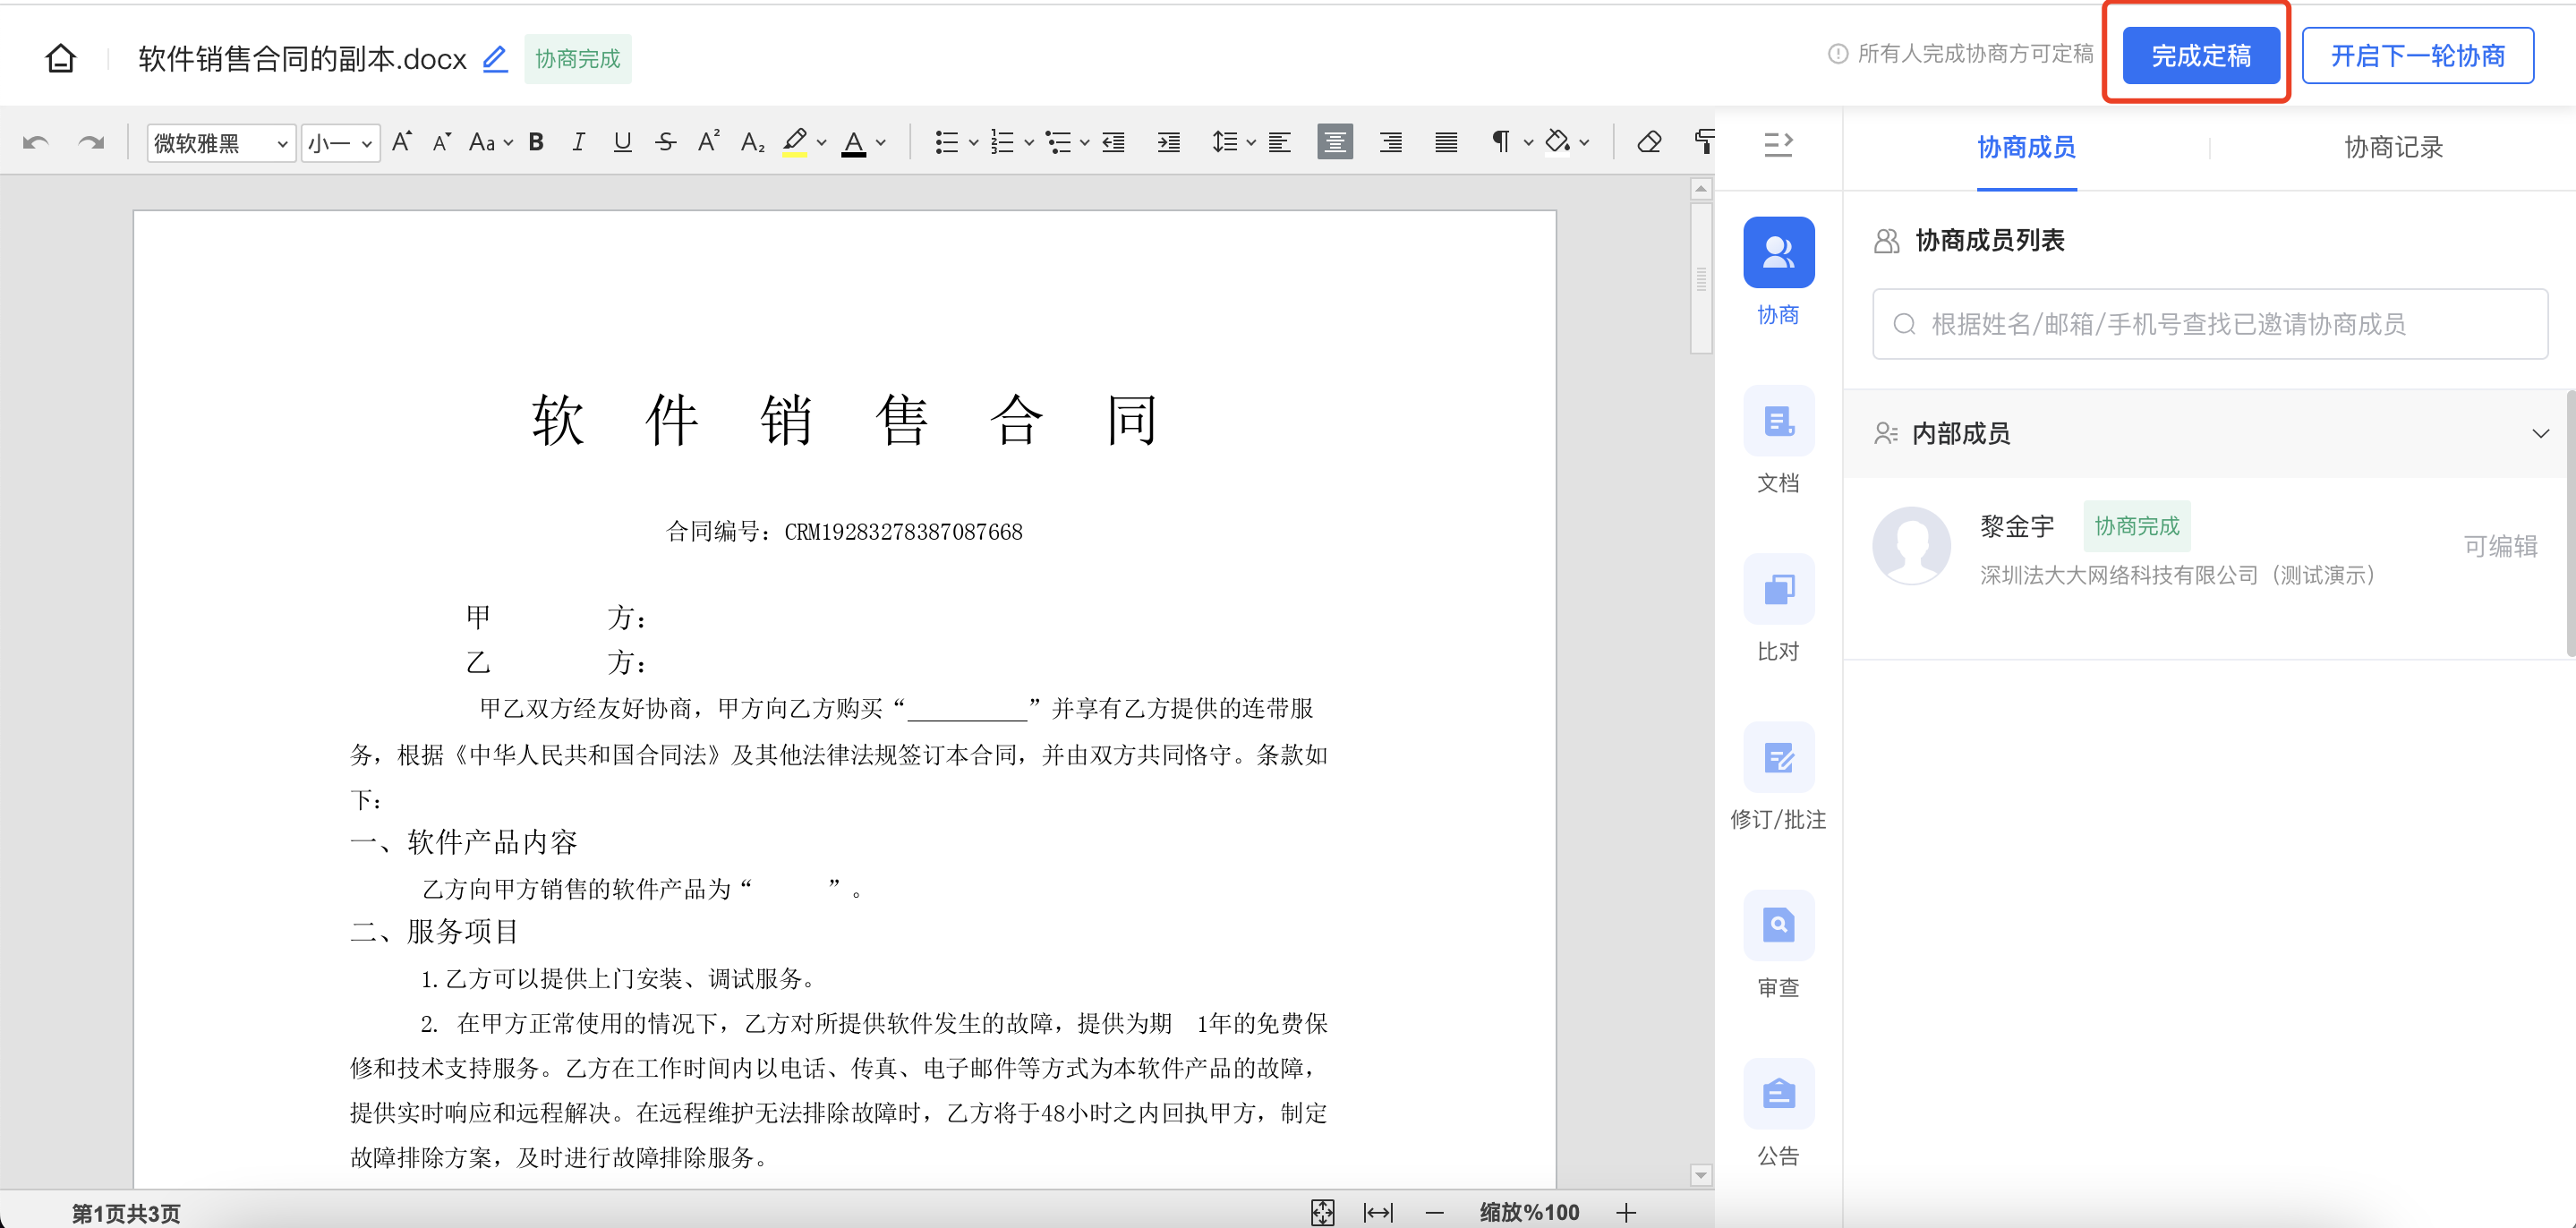Click the 第1页共3页 page indicator
This screenshot has height=1228, width=2576.
[x=126, y=1213]
